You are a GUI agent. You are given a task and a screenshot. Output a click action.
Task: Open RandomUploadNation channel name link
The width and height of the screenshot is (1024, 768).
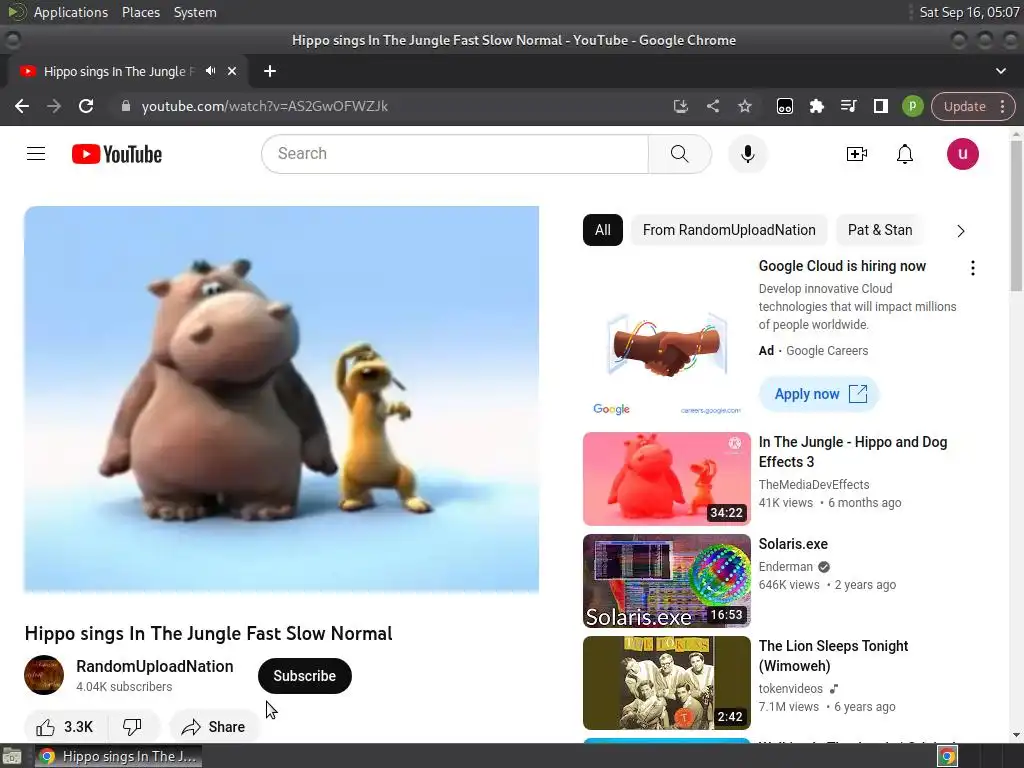tap(155, 666)
